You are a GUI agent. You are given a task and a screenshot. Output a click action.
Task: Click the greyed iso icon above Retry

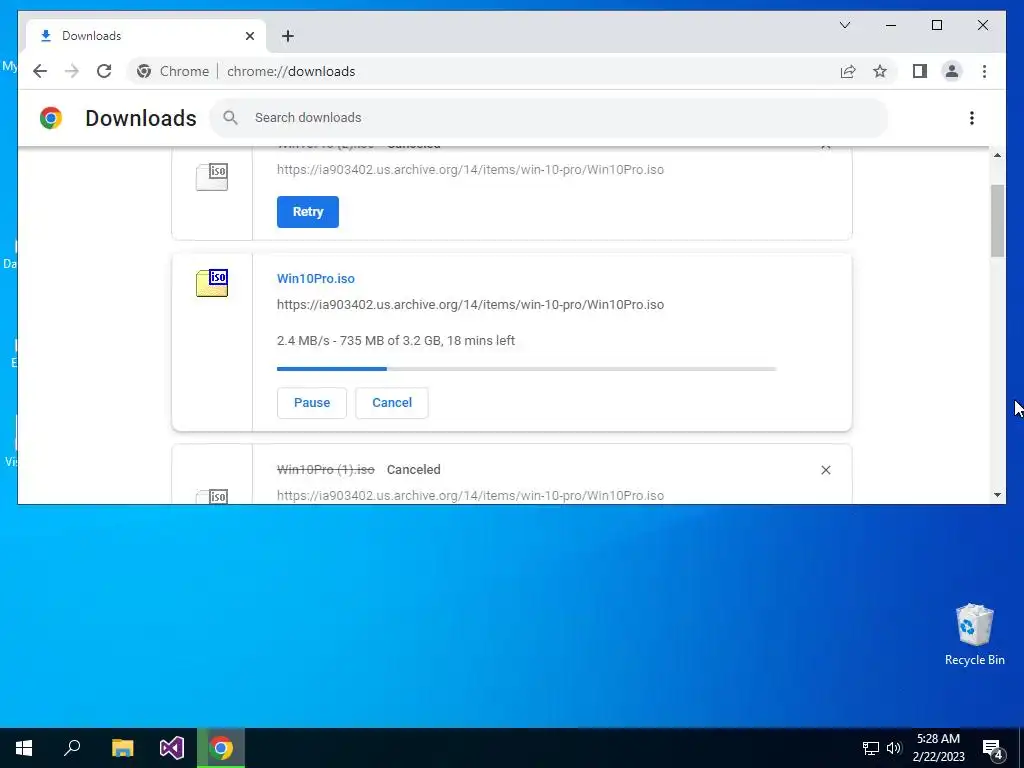212,177
